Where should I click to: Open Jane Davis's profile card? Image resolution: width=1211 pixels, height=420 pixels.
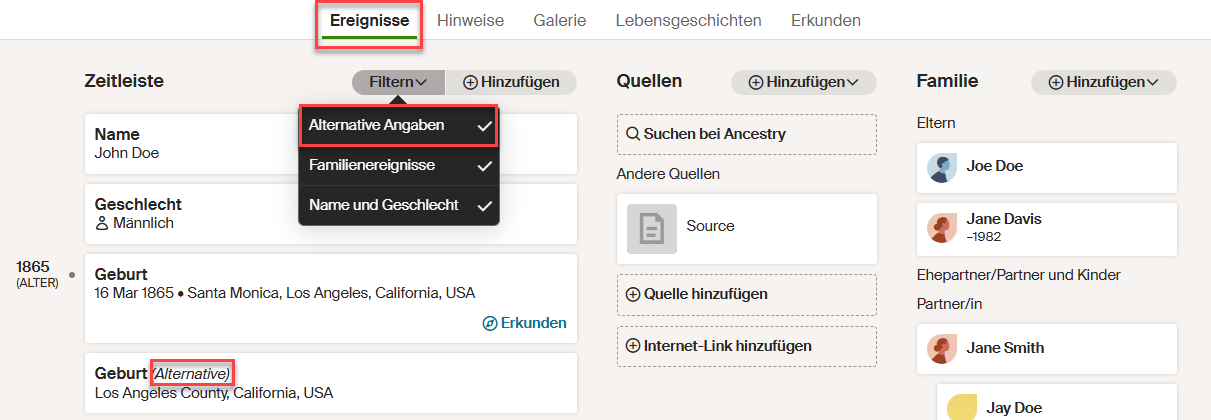(x=1046, y=228)
